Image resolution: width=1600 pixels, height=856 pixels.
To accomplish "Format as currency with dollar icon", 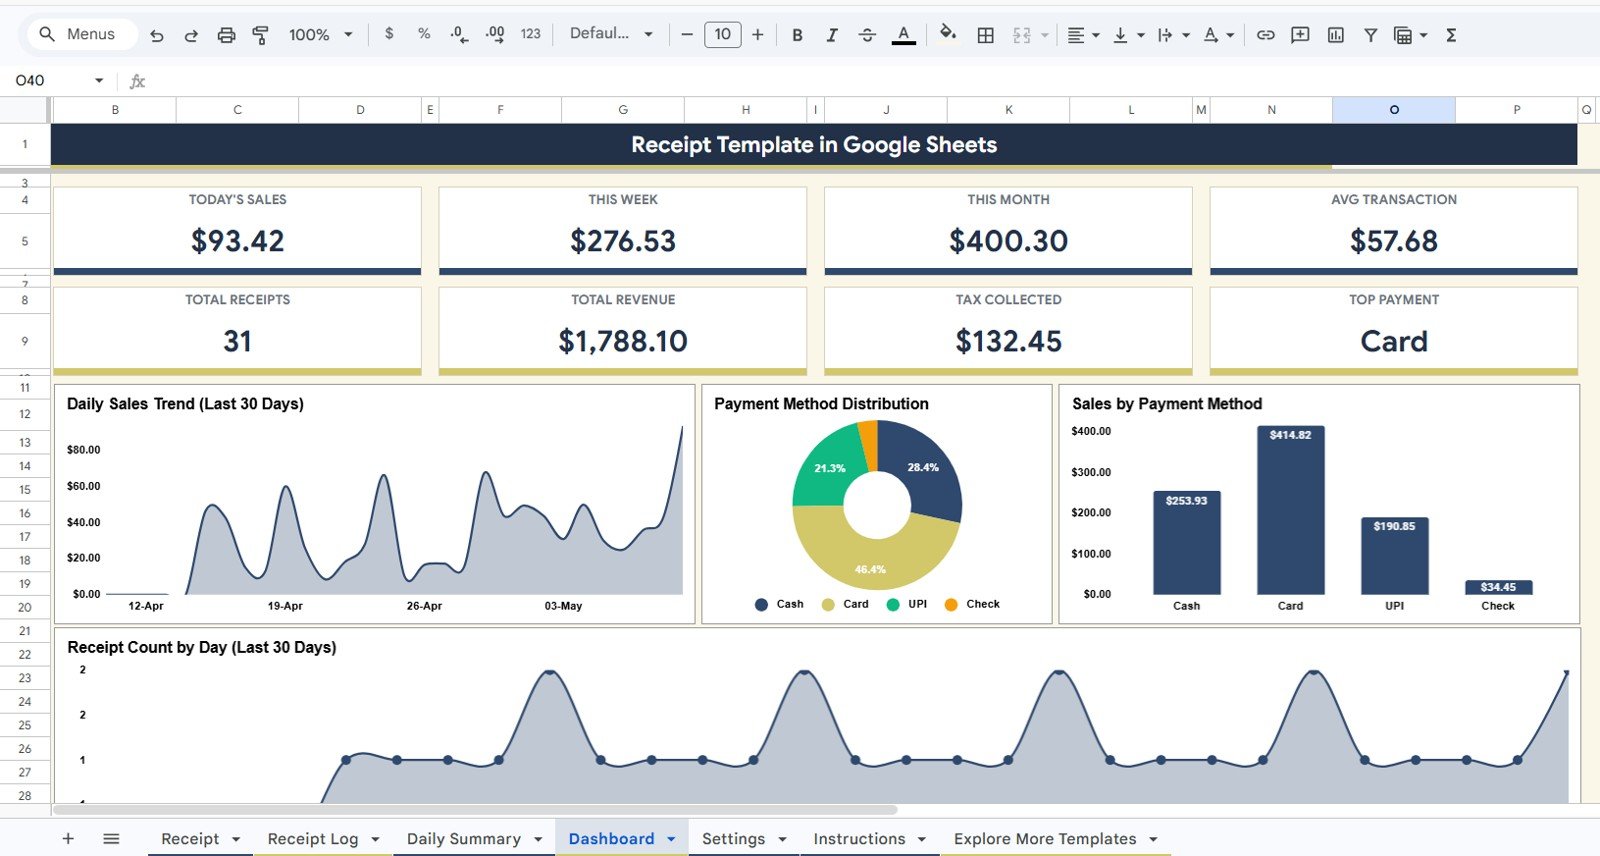I will 389,34.
